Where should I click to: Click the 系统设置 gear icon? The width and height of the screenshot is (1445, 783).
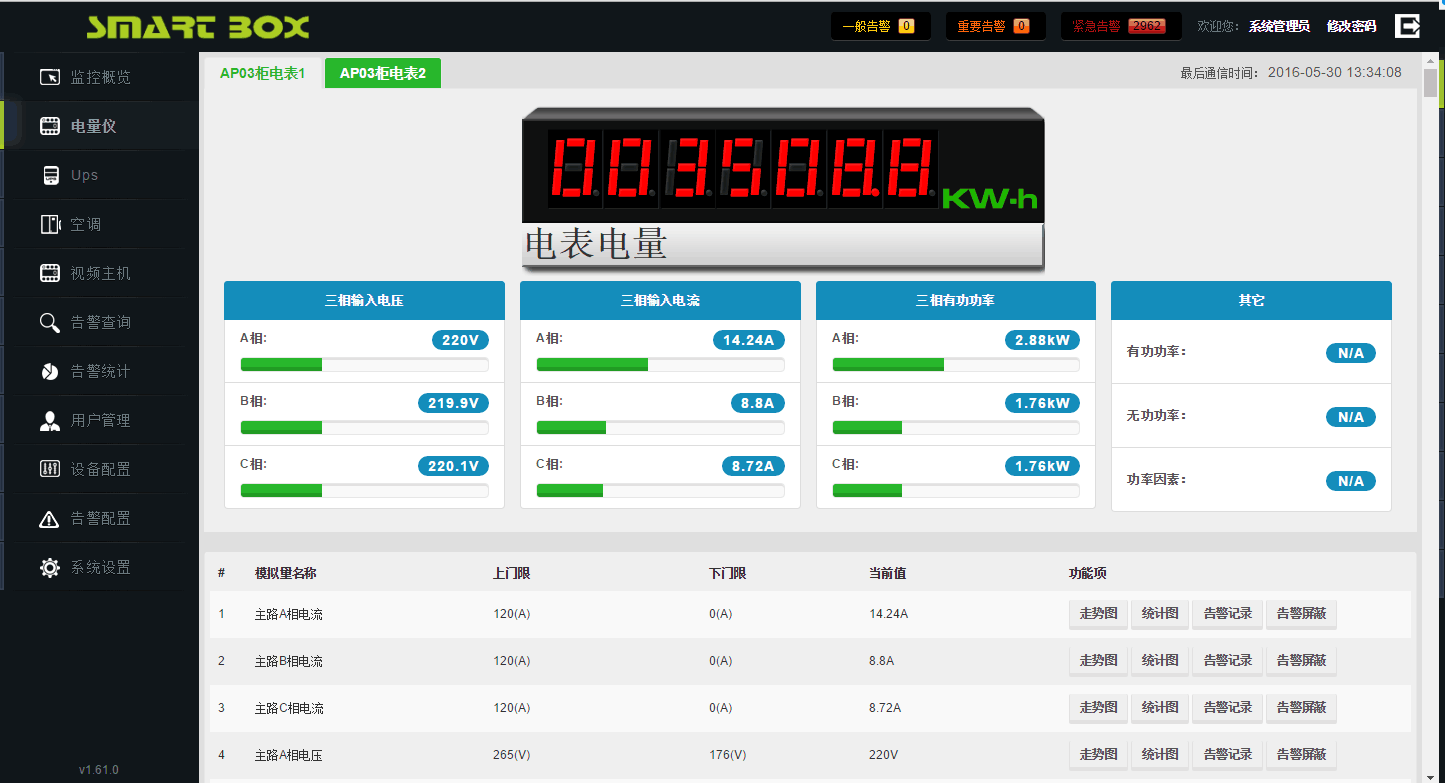click(x=50, y=567)
